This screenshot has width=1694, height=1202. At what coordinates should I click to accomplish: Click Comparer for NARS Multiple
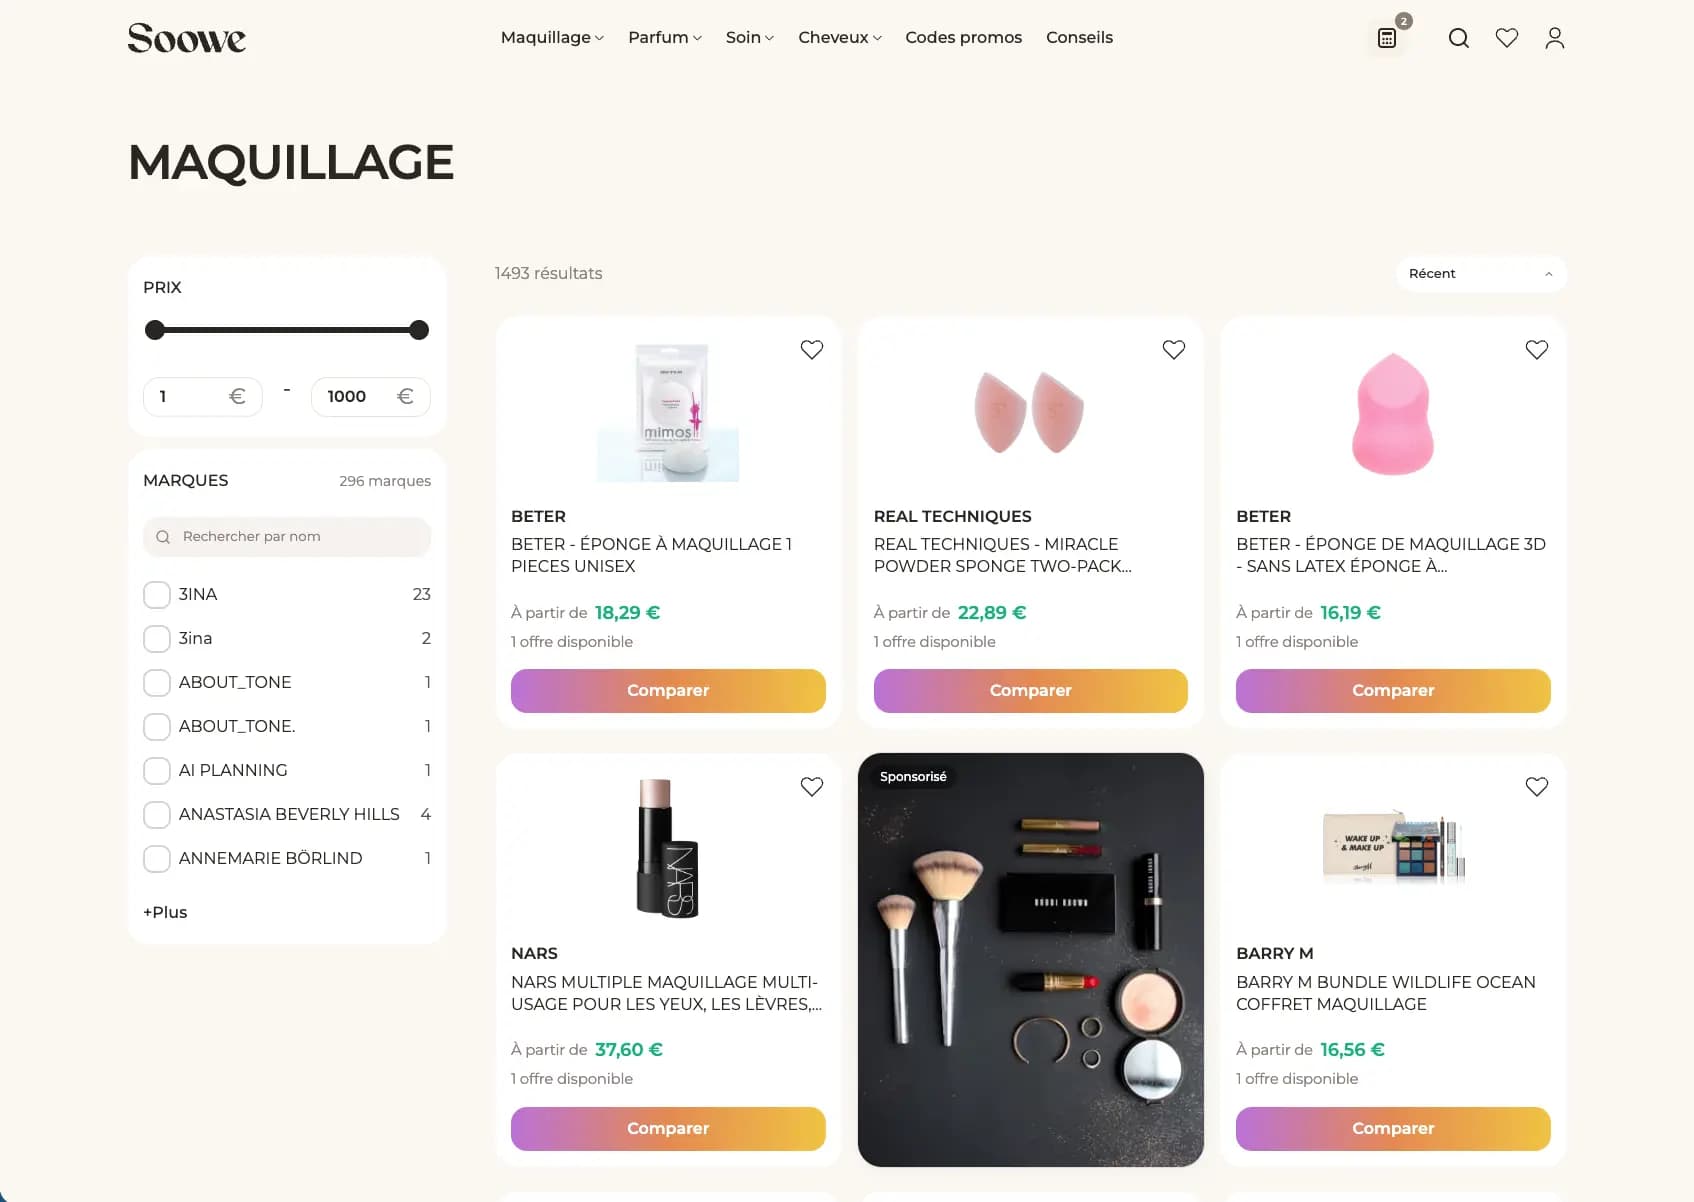pyautogui.click(x=668, y=1129)
